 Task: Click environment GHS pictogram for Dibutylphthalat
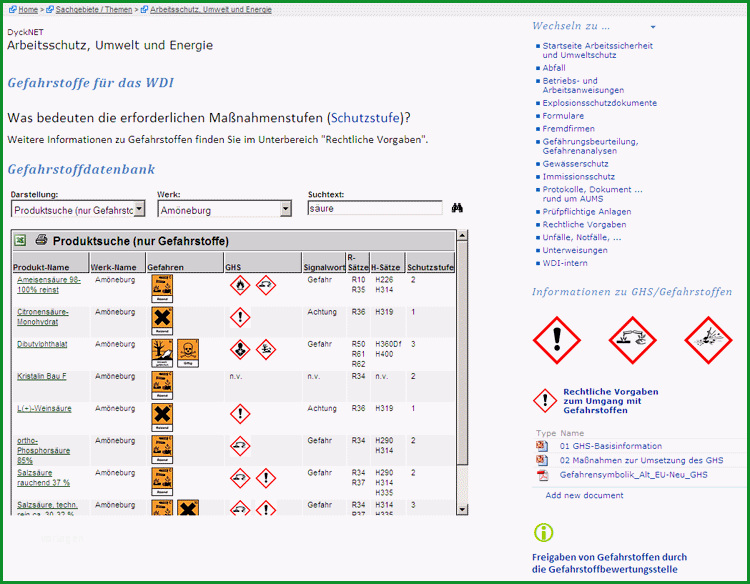[266, 350]
